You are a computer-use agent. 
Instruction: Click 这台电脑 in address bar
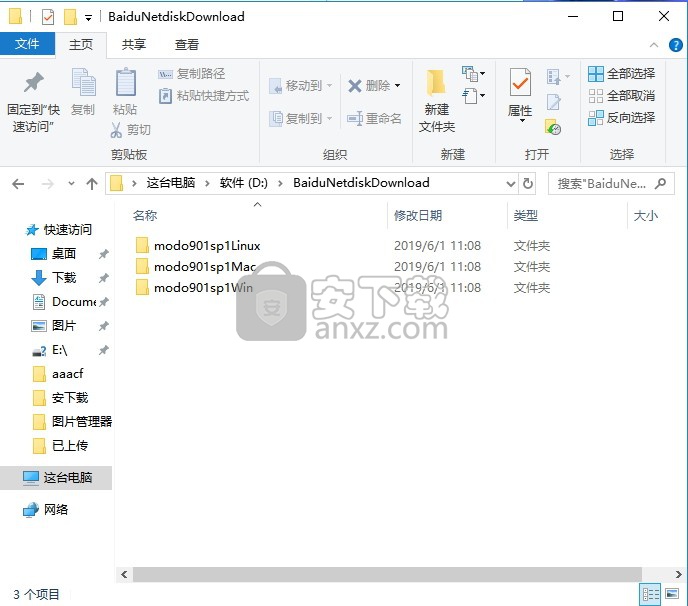[x=171, y=183]
